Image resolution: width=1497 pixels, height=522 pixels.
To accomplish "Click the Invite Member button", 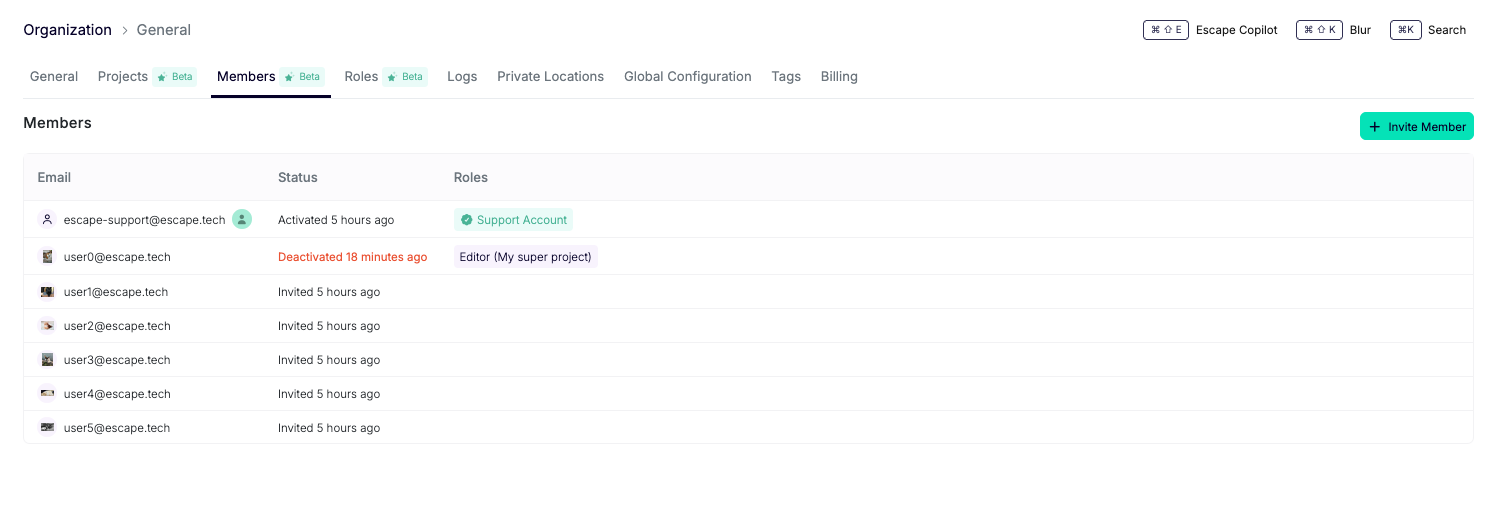I will pyautogui.click(x=1416, y=126).
